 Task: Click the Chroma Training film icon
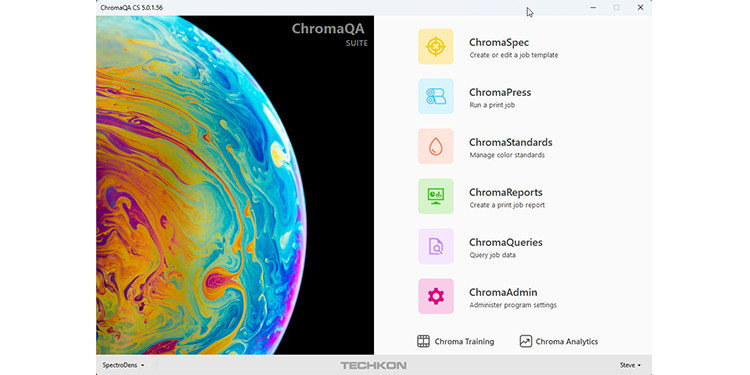[x=423, y=341]
